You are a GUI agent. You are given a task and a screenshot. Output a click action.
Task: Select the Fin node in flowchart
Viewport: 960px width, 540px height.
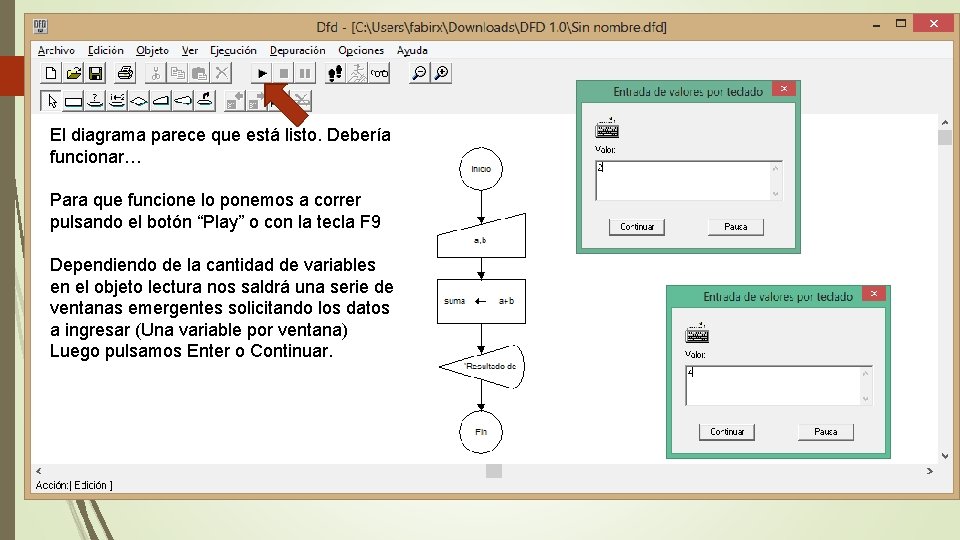pos(481,432)
